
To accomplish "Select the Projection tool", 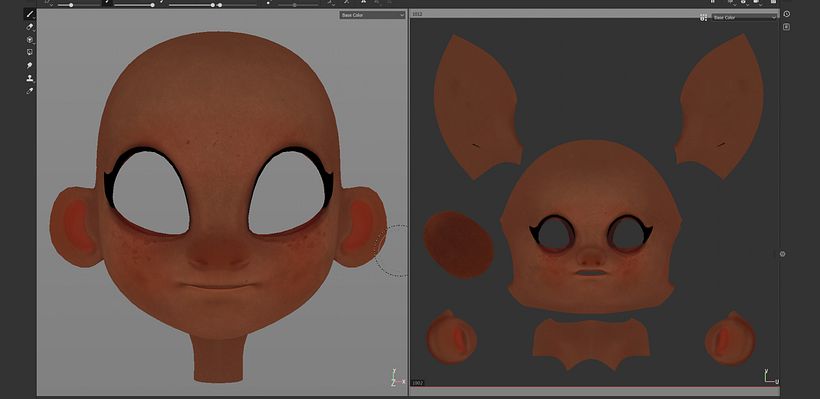I will (30, 40).
